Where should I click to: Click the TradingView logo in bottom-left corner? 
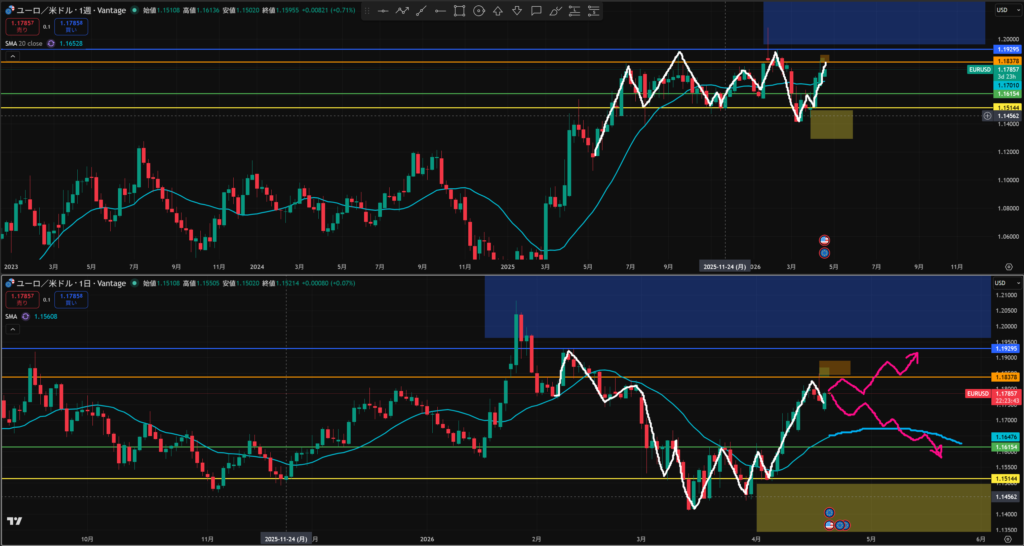point(14,521)
